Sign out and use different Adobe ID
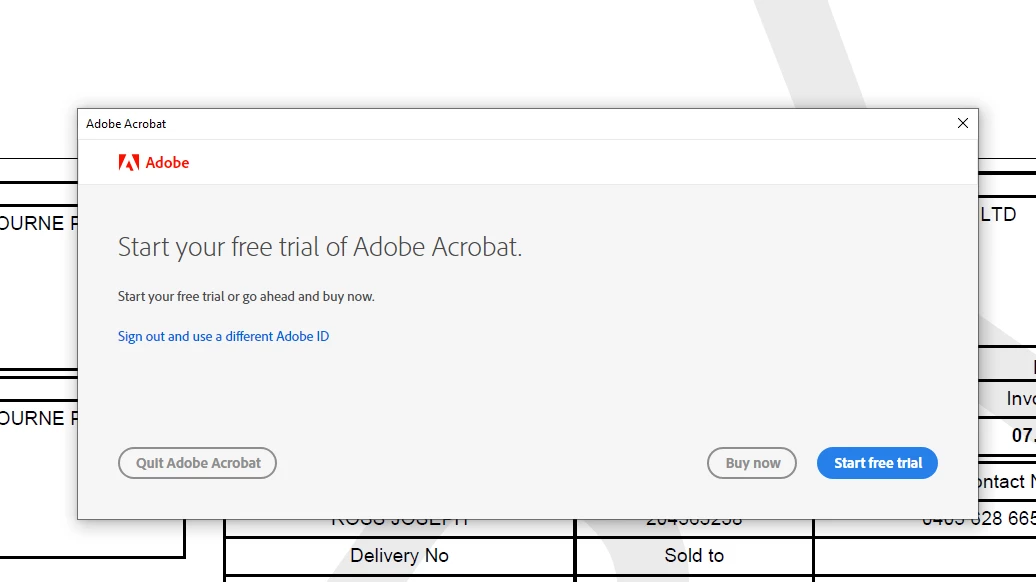Screen dimensions: 1036x582 223,336
